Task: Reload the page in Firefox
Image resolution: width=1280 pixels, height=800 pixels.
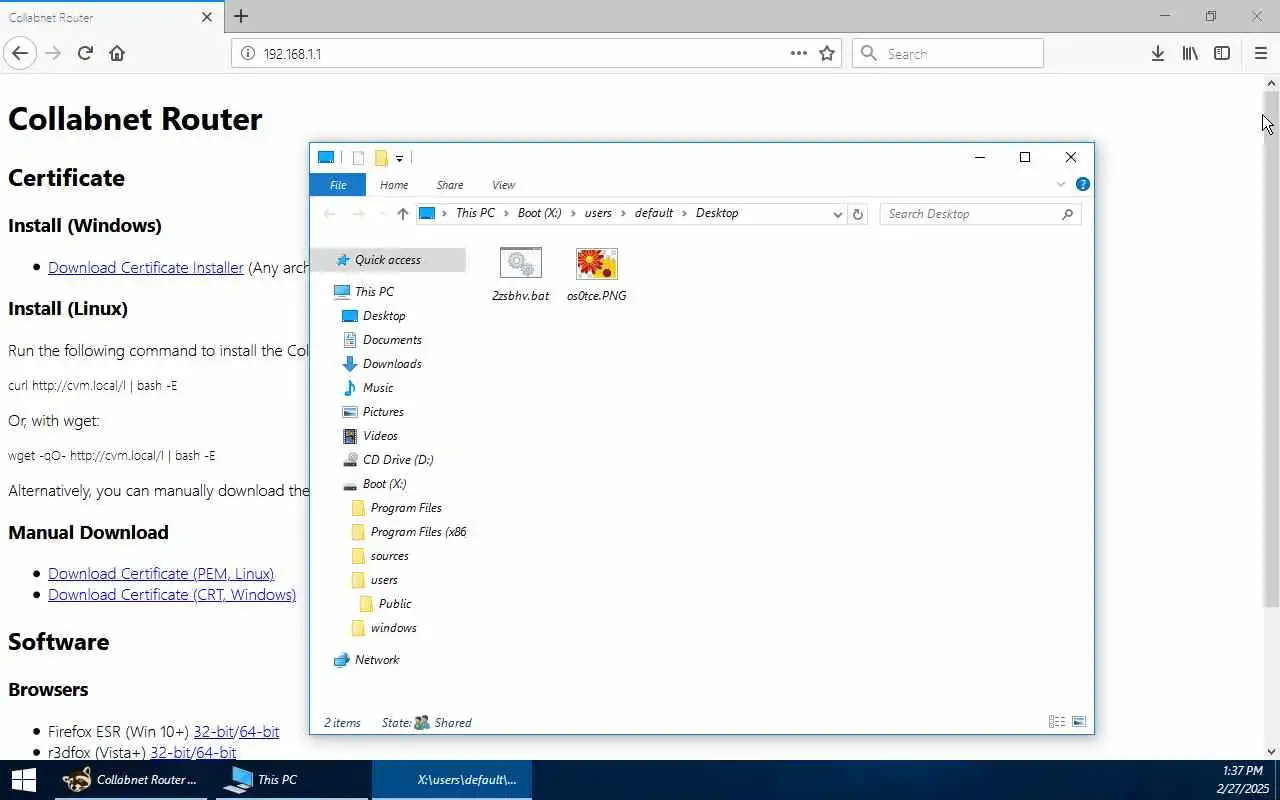Action: coord(85,53)
